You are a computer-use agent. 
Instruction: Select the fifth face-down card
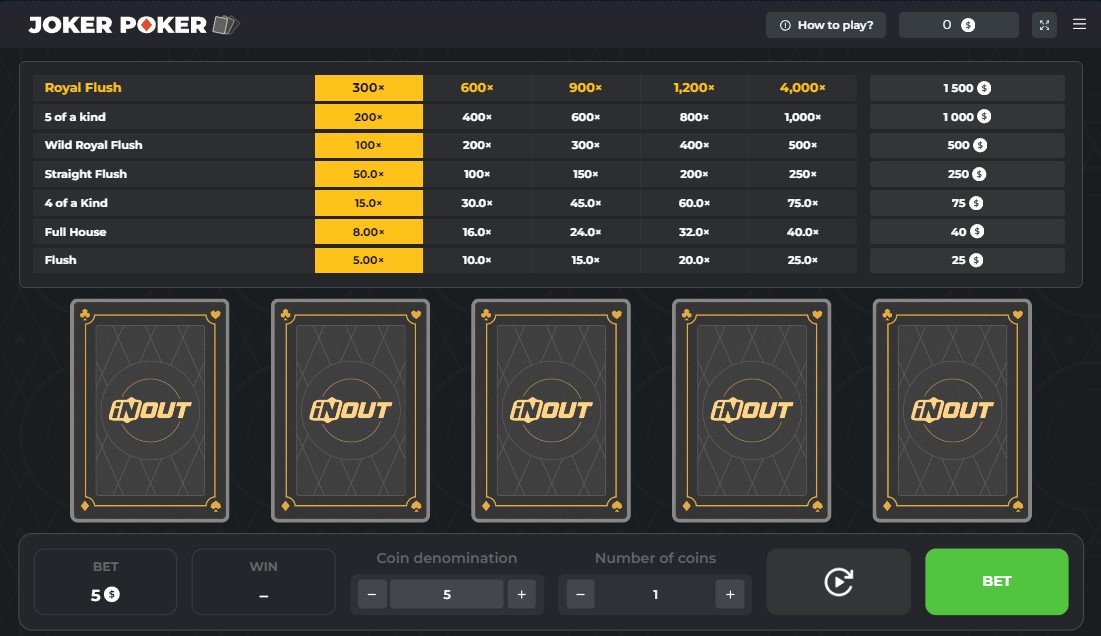[x=952, y=410]
